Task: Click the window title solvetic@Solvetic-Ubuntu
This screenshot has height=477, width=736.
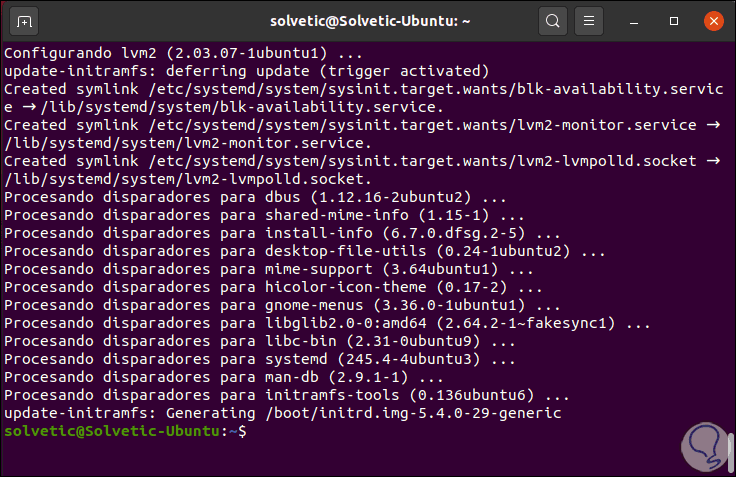Action: [370, 22]
